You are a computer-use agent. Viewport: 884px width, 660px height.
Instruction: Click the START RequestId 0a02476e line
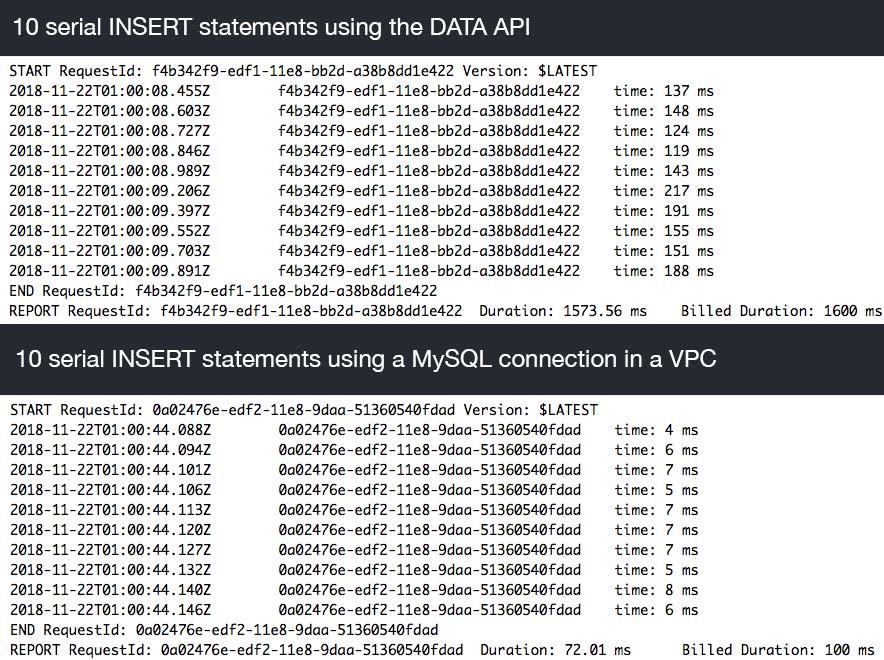[x=304, y=410]
